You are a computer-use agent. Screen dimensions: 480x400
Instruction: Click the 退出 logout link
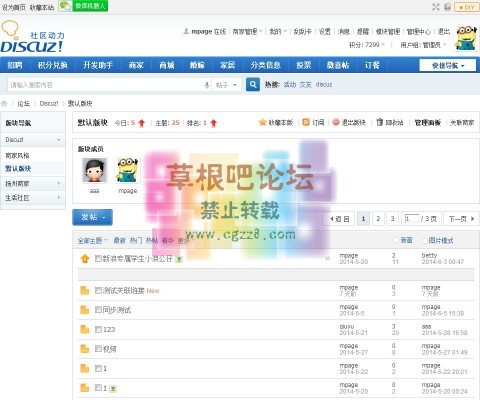444,31
